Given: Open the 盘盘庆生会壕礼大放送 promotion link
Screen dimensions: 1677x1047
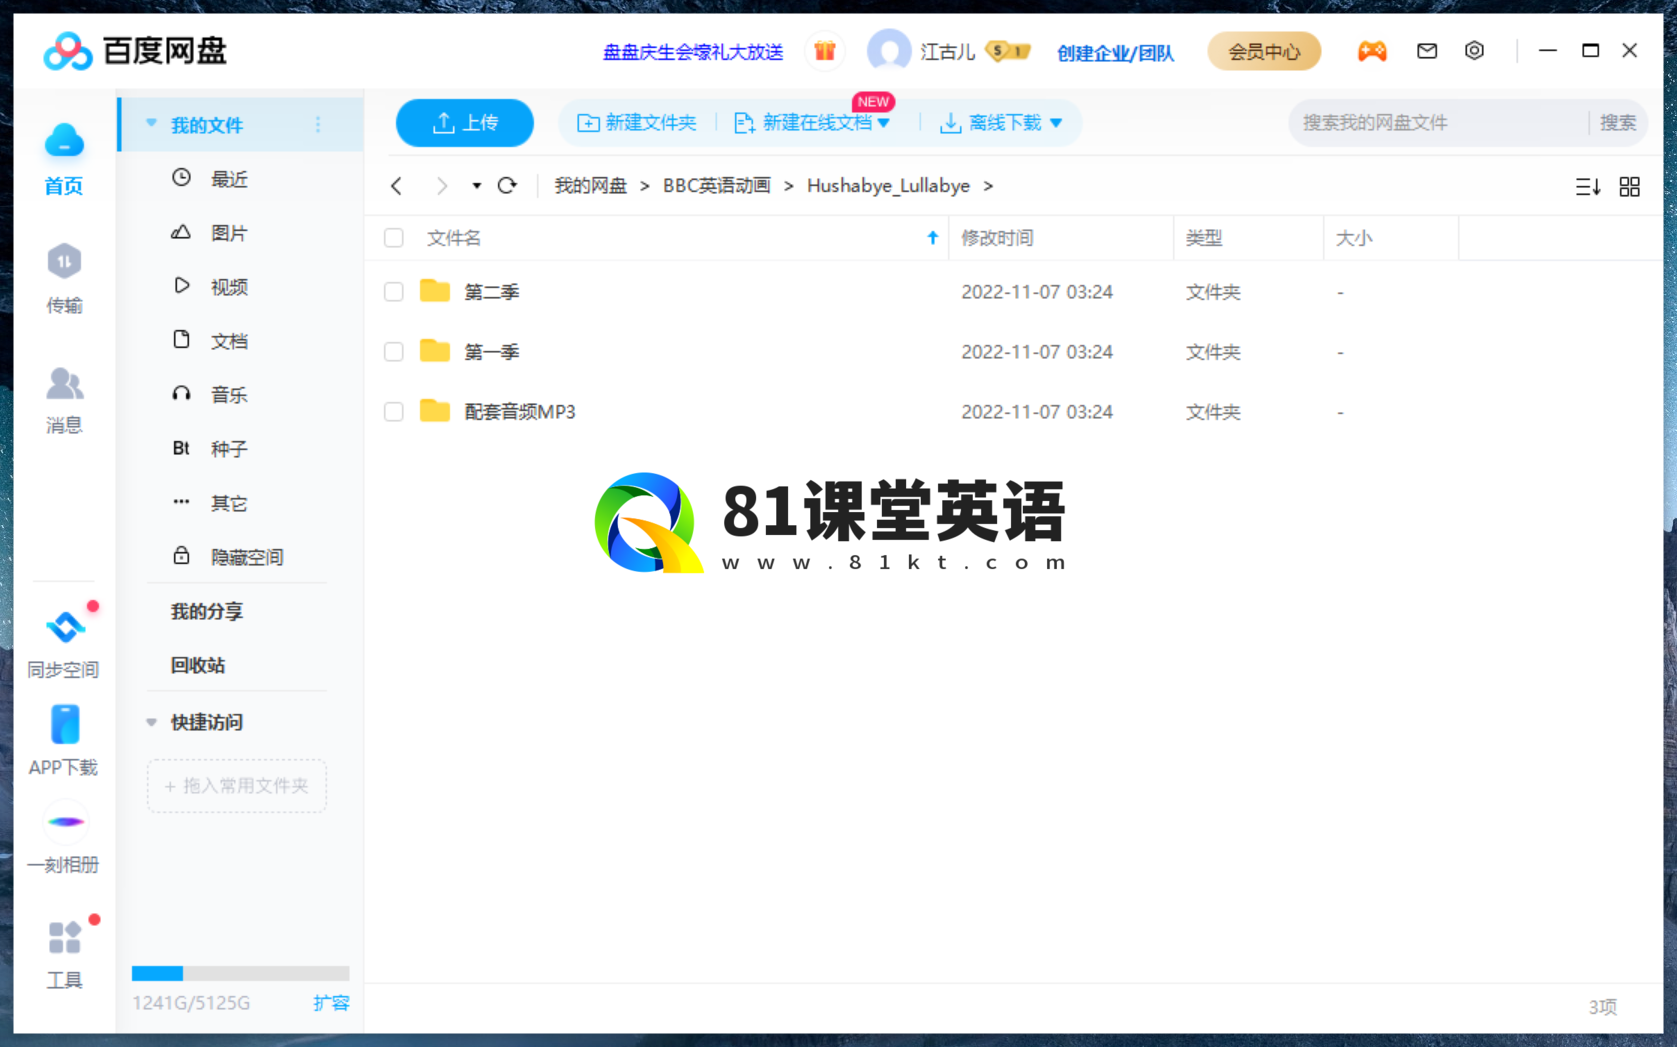Looking at the screenshot, I should [x=693, y=52].
